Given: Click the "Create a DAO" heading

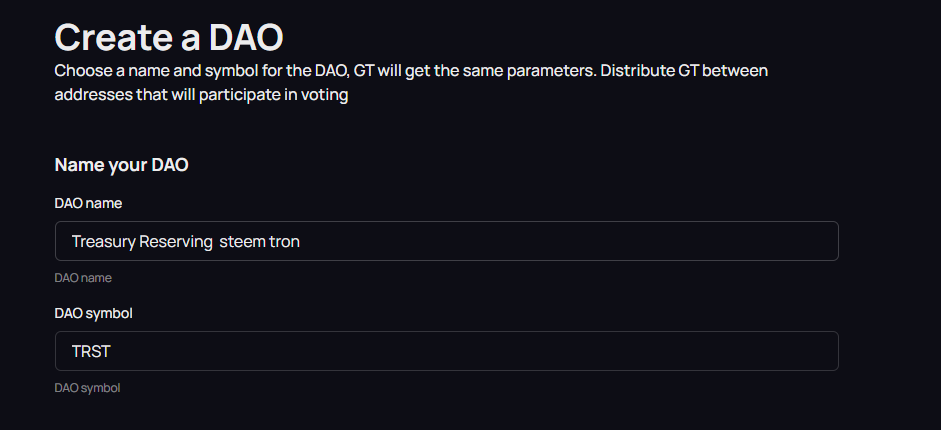Looking at the screenshot, I should 169,37.
